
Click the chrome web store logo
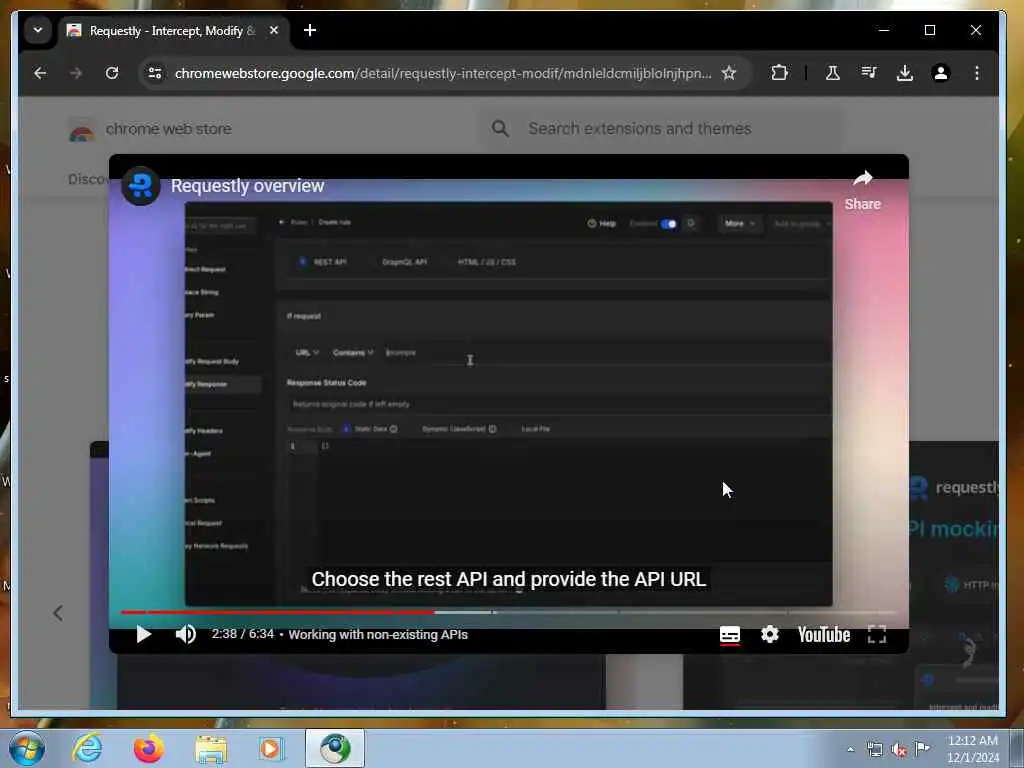pos(150,129)
